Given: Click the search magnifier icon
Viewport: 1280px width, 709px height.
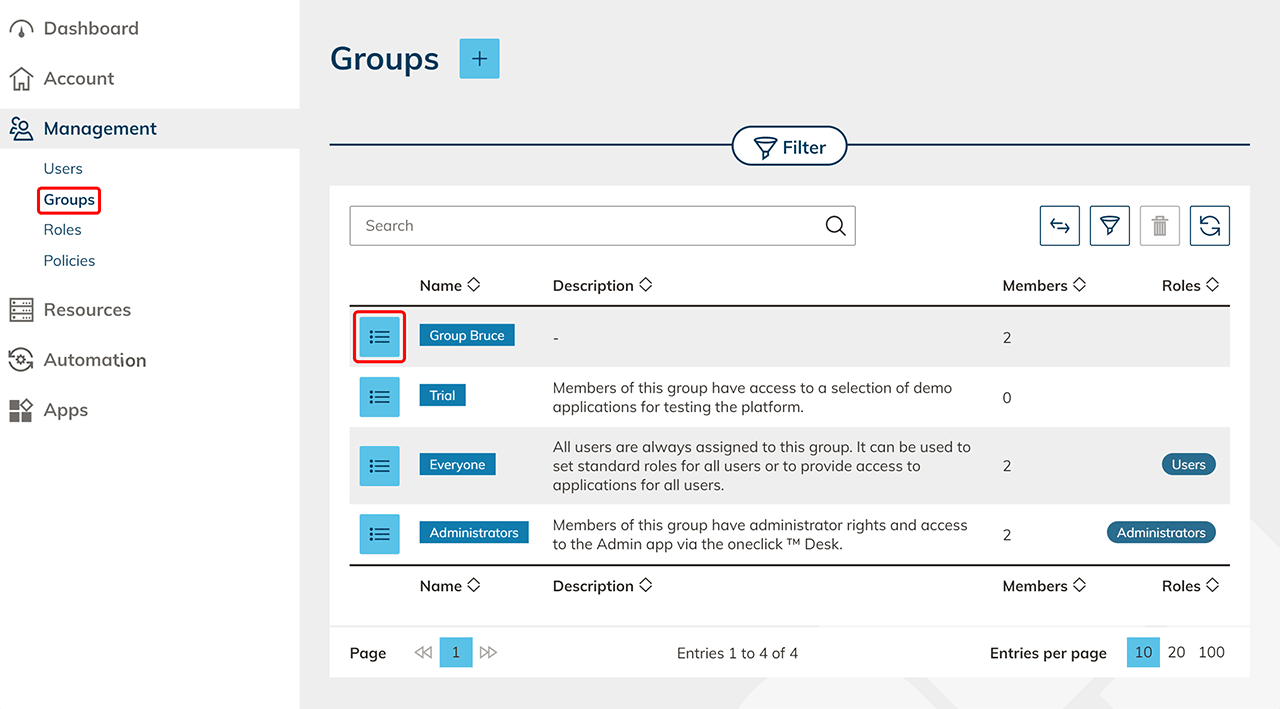Looking at the screenshot, I should [x=835, y=226].
